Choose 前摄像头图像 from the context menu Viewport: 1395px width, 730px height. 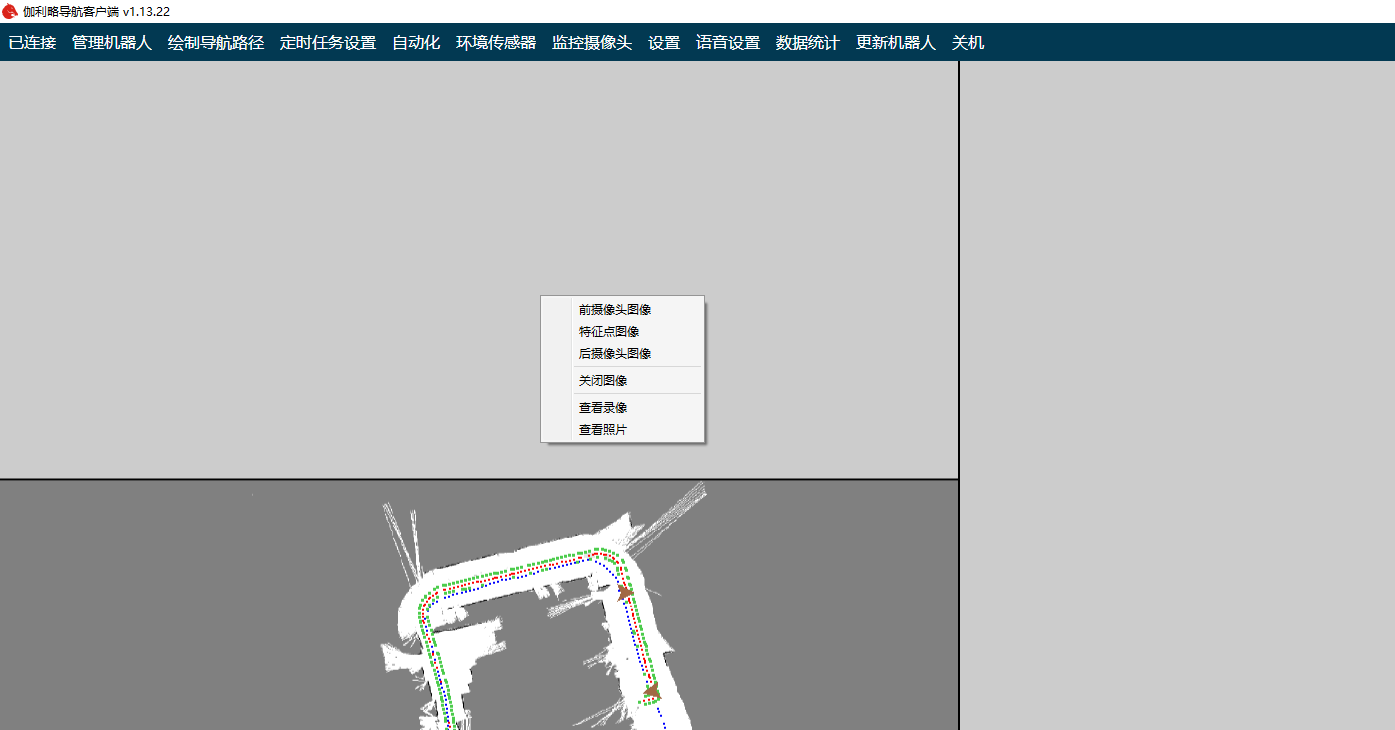tap(615, 310)
